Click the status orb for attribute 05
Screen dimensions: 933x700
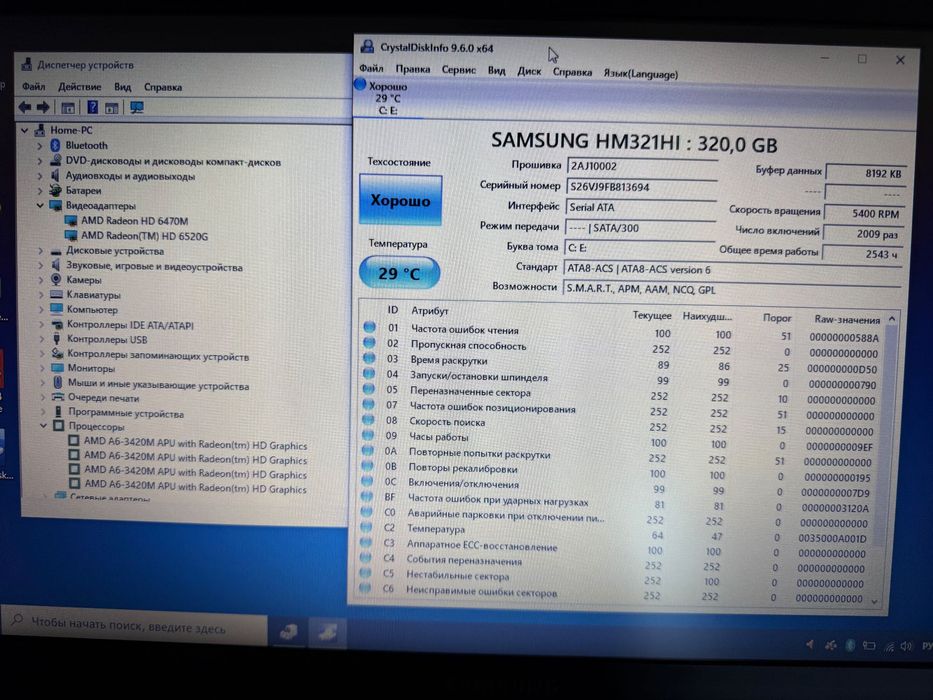click(369, 389)
